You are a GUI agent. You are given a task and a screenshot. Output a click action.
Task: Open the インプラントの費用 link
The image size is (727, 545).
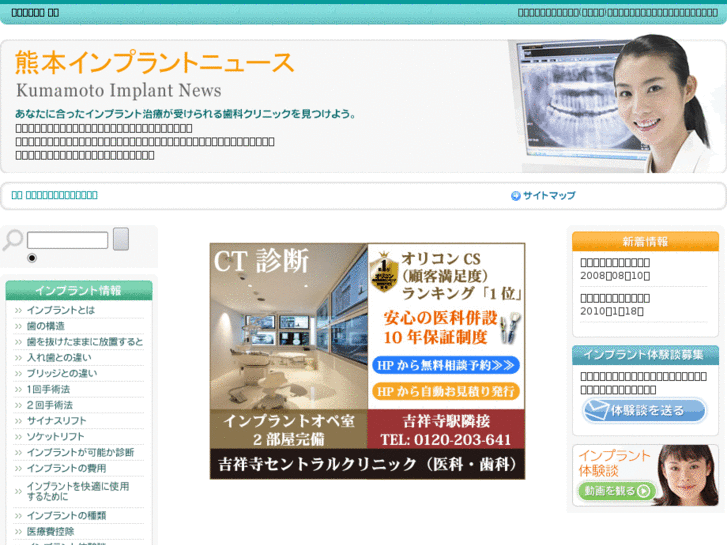[x=66, y=468]
